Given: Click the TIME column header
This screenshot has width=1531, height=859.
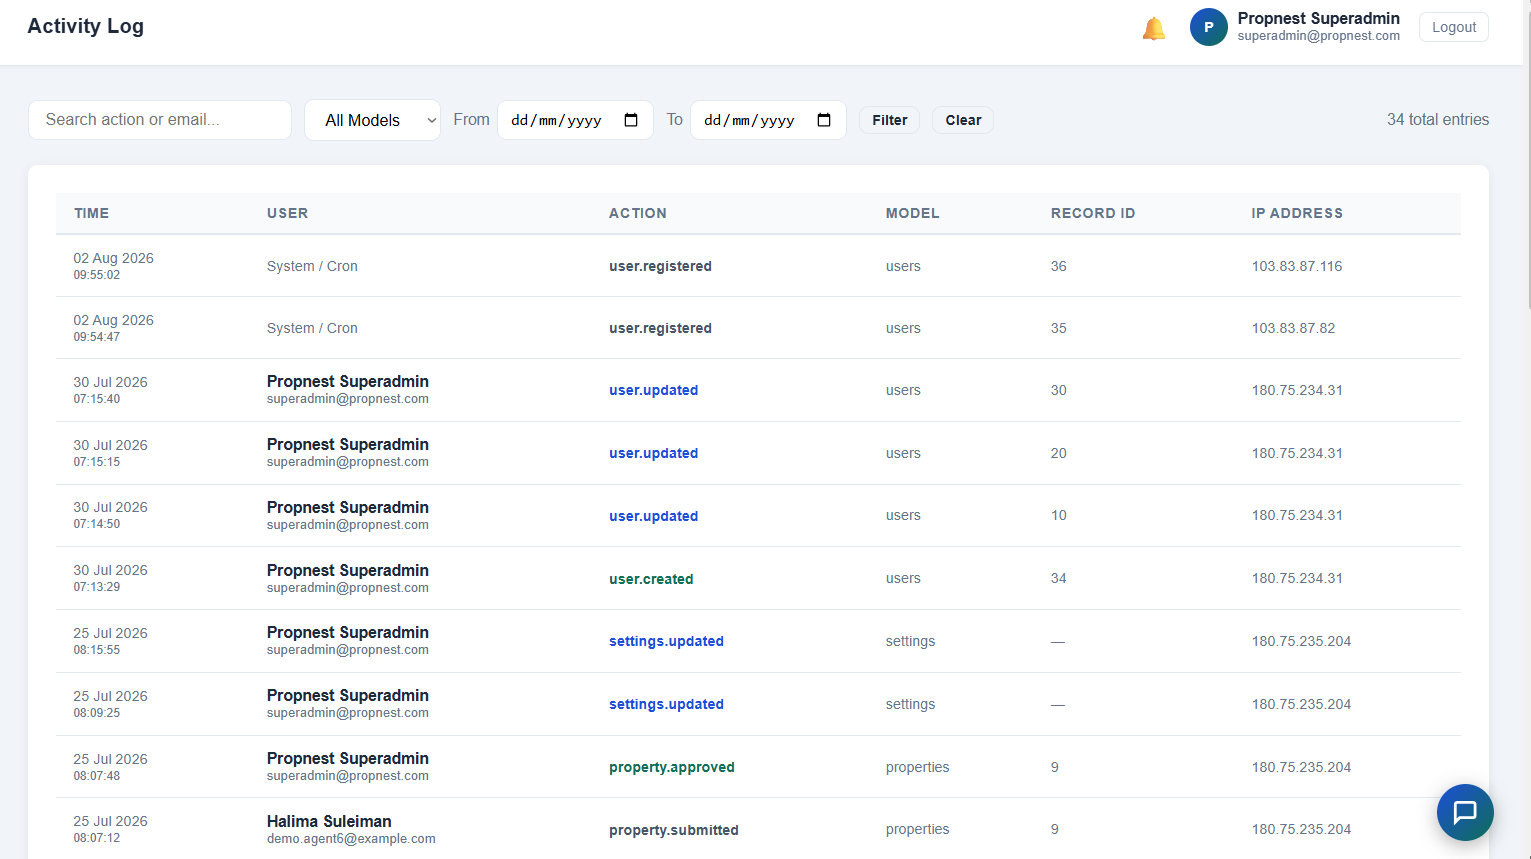Looking at the screenshot, I should click(x=92, y=213).
